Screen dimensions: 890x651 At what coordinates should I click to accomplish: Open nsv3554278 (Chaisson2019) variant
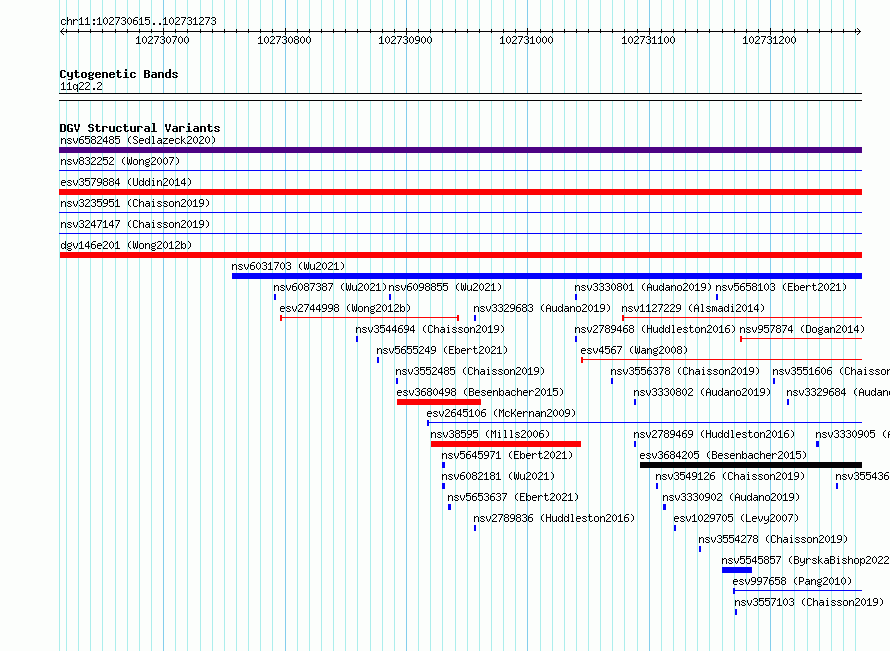point(773,539)
